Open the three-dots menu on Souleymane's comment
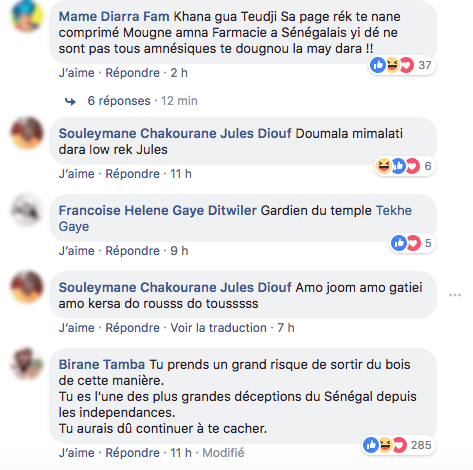Image resolution: width=473 pixels, height=470 pixels. (455, 295)
